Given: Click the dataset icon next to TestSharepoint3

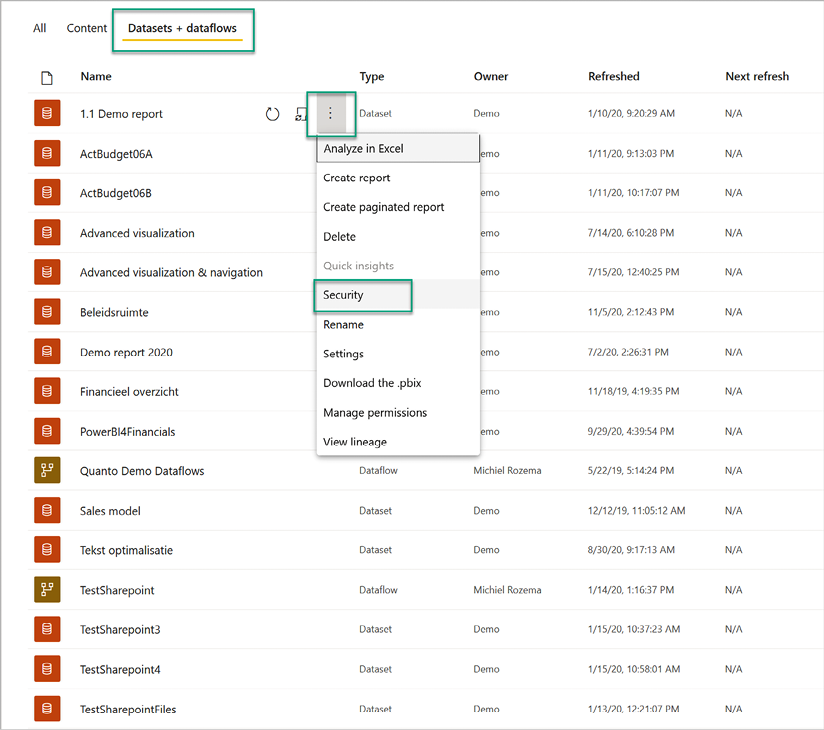Looking at the screenshot, I should tap(47, 629).
